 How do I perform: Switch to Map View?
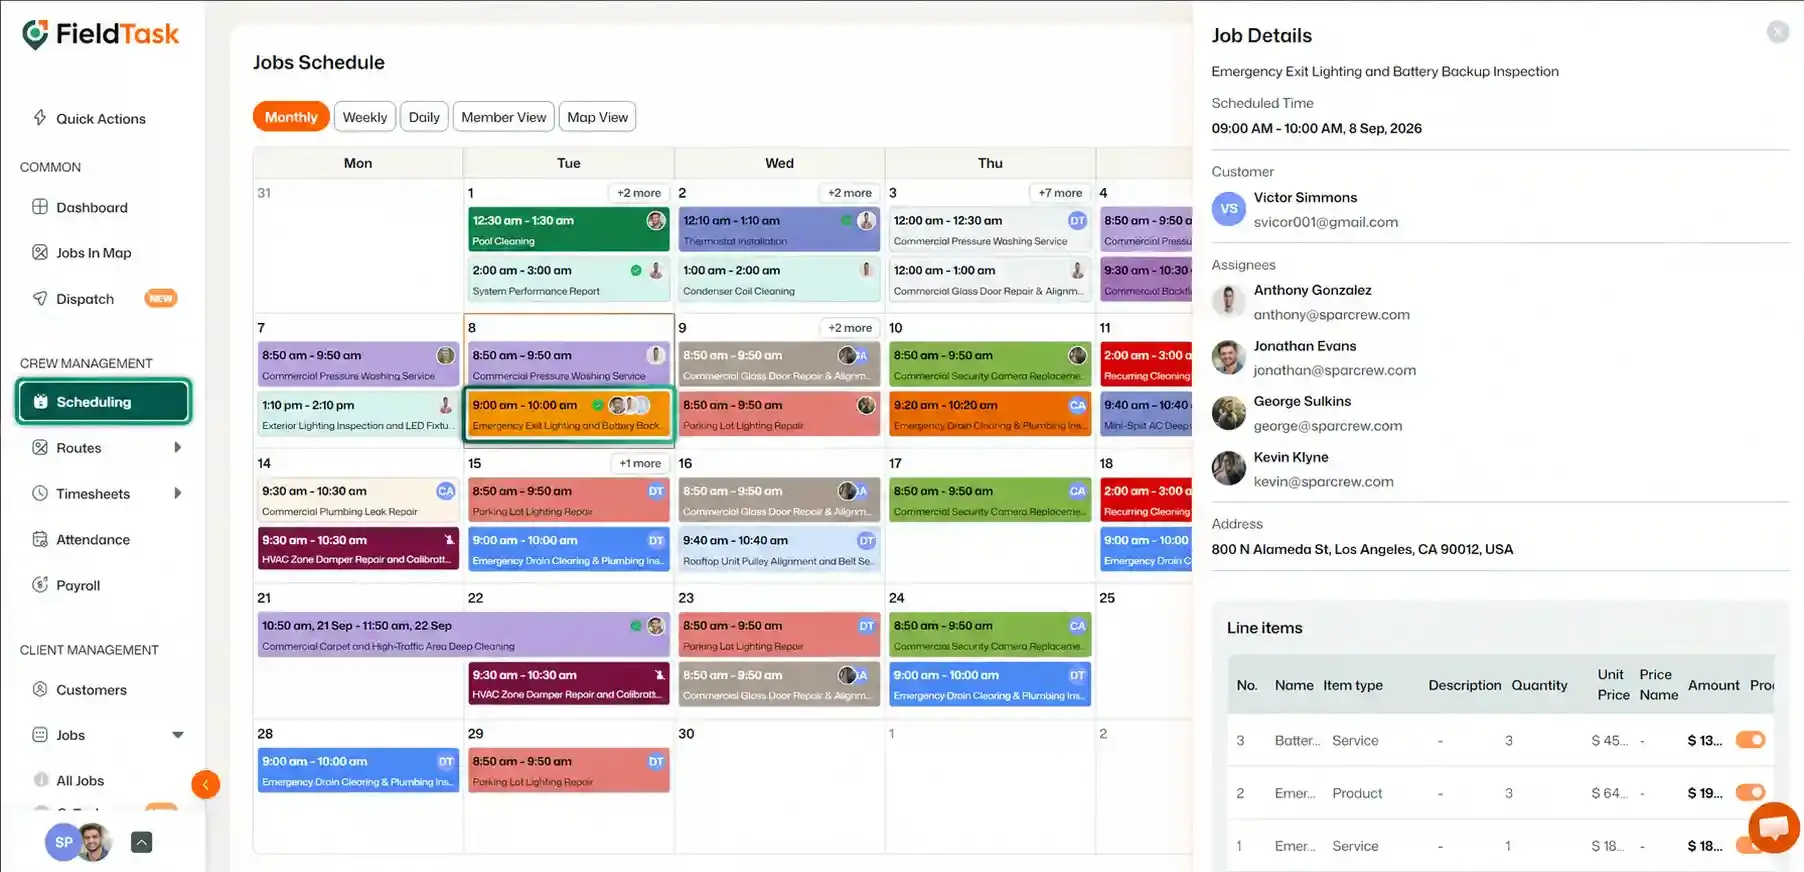click(x=598, y=117)
